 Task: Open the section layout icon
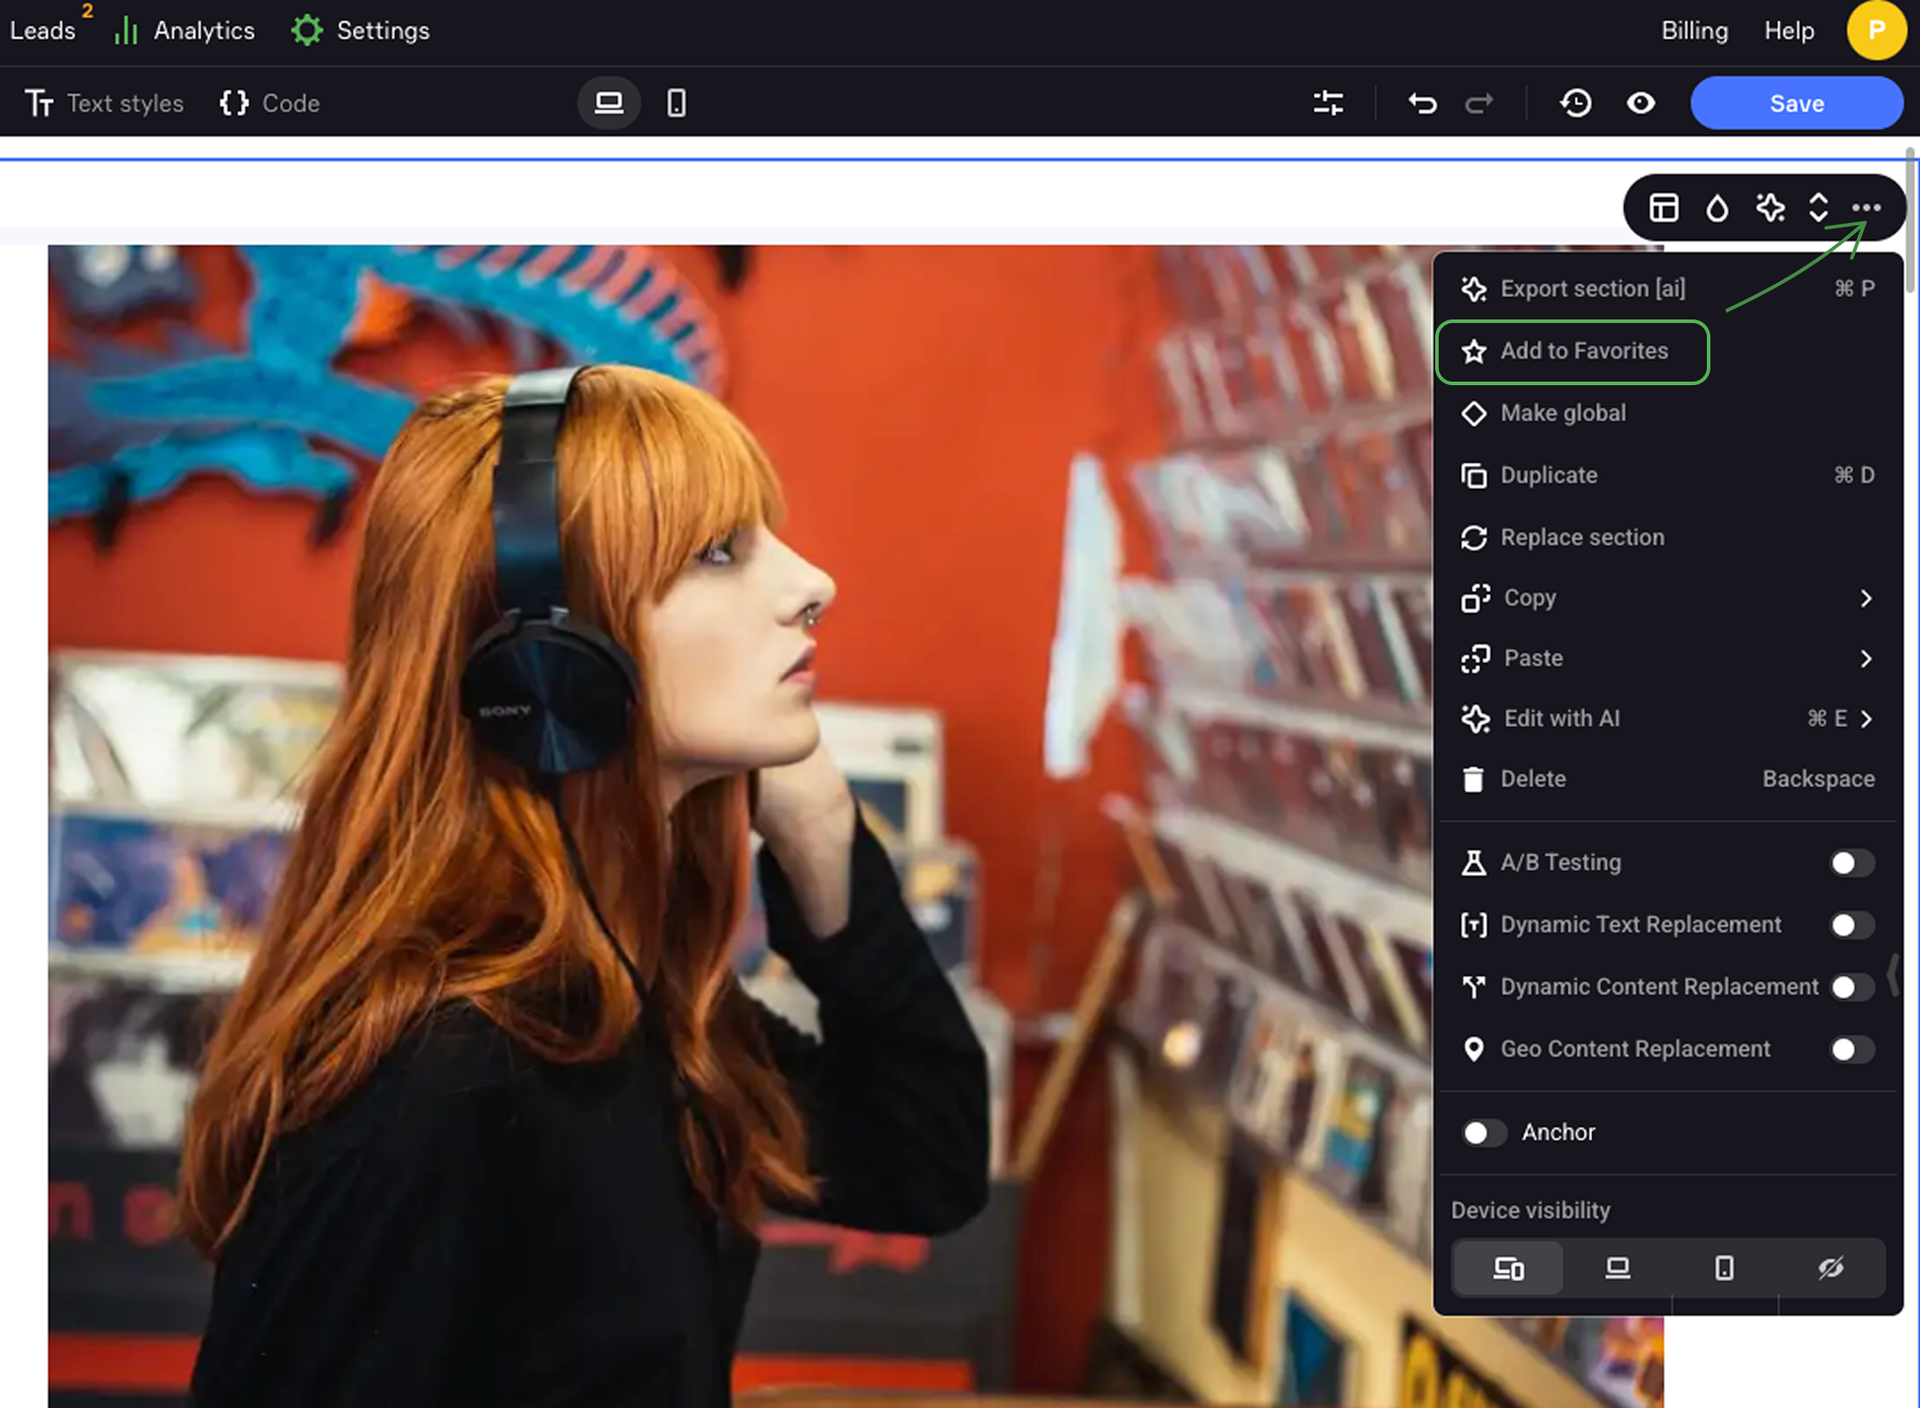point(1663,208)
